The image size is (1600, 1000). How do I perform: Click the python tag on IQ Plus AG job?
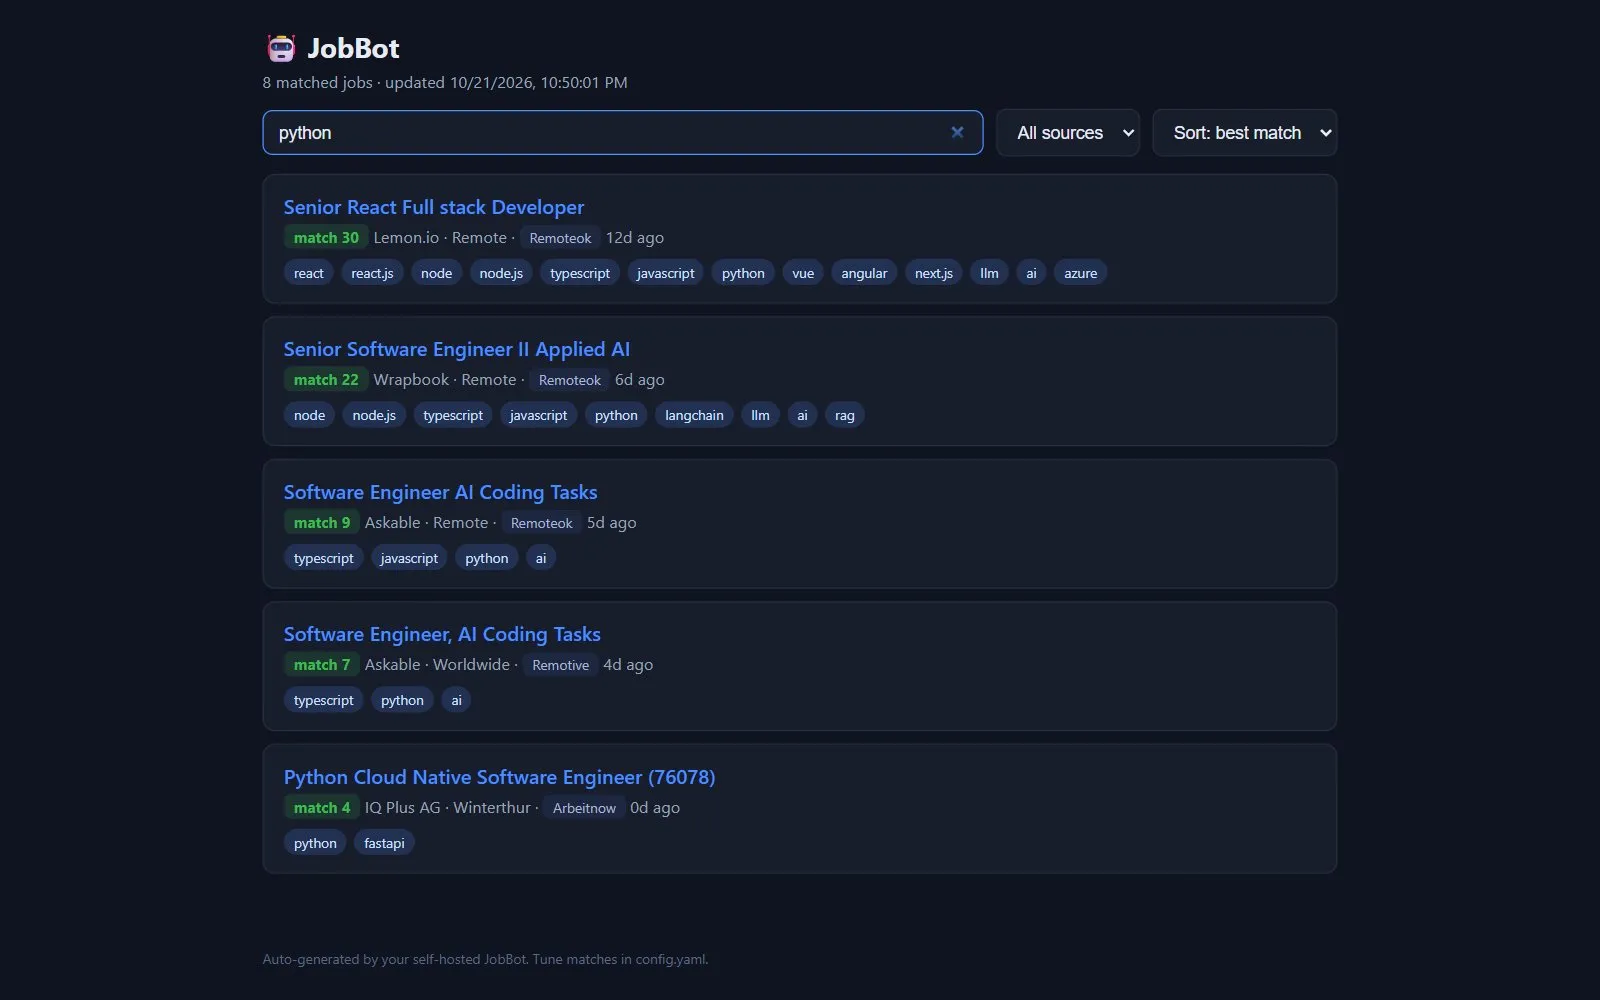(x=315, y=843)
